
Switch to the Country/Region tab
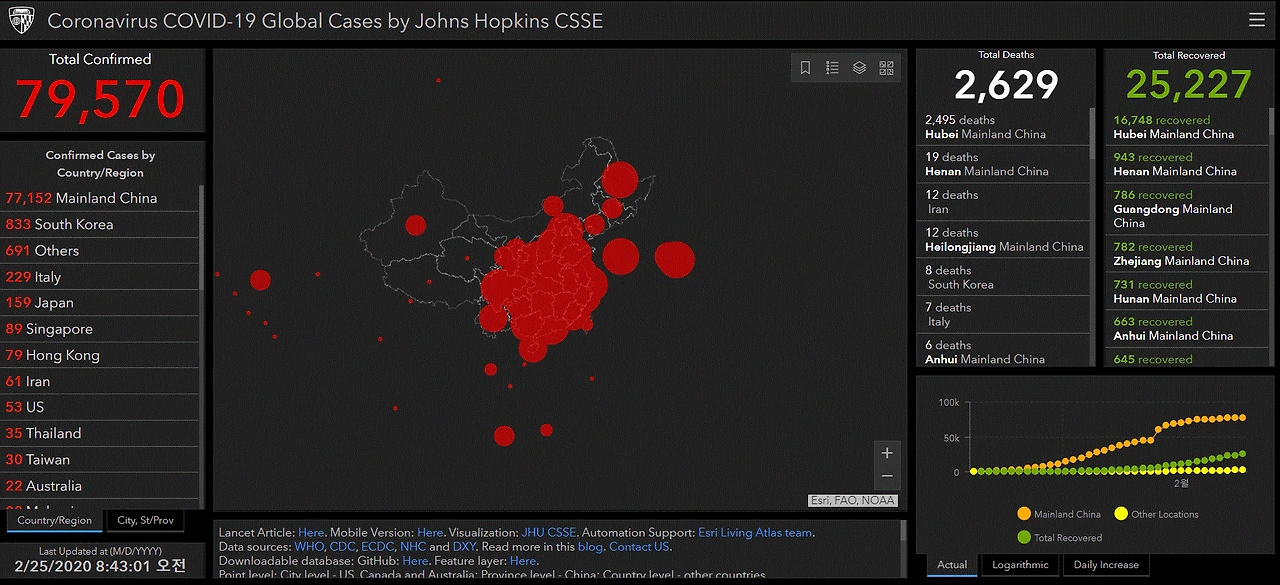[55, 520]
